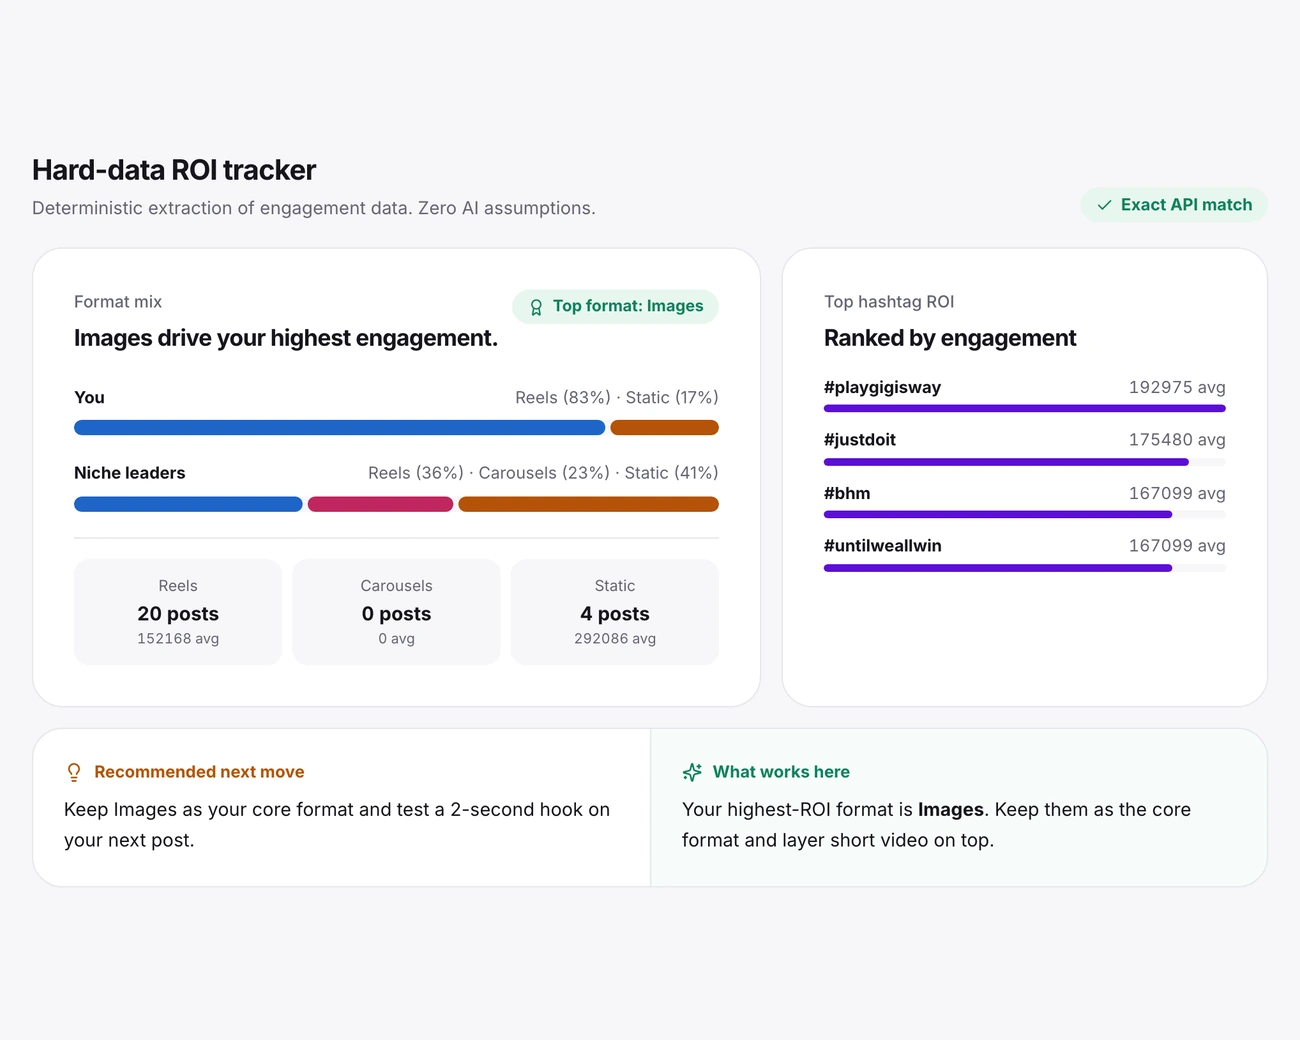Click the What works here heading
This screenshot has height=1040, width=1300.
(781, 772)
